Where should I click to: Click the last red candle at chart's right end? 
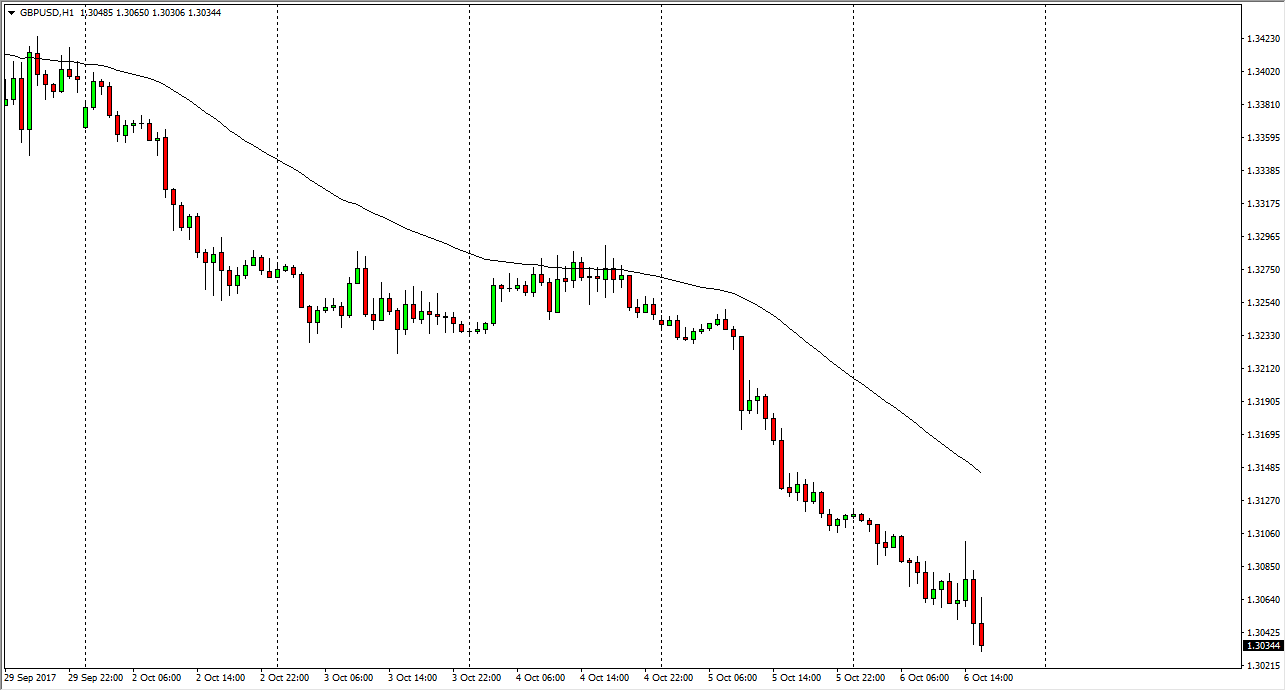click(982, 634)
